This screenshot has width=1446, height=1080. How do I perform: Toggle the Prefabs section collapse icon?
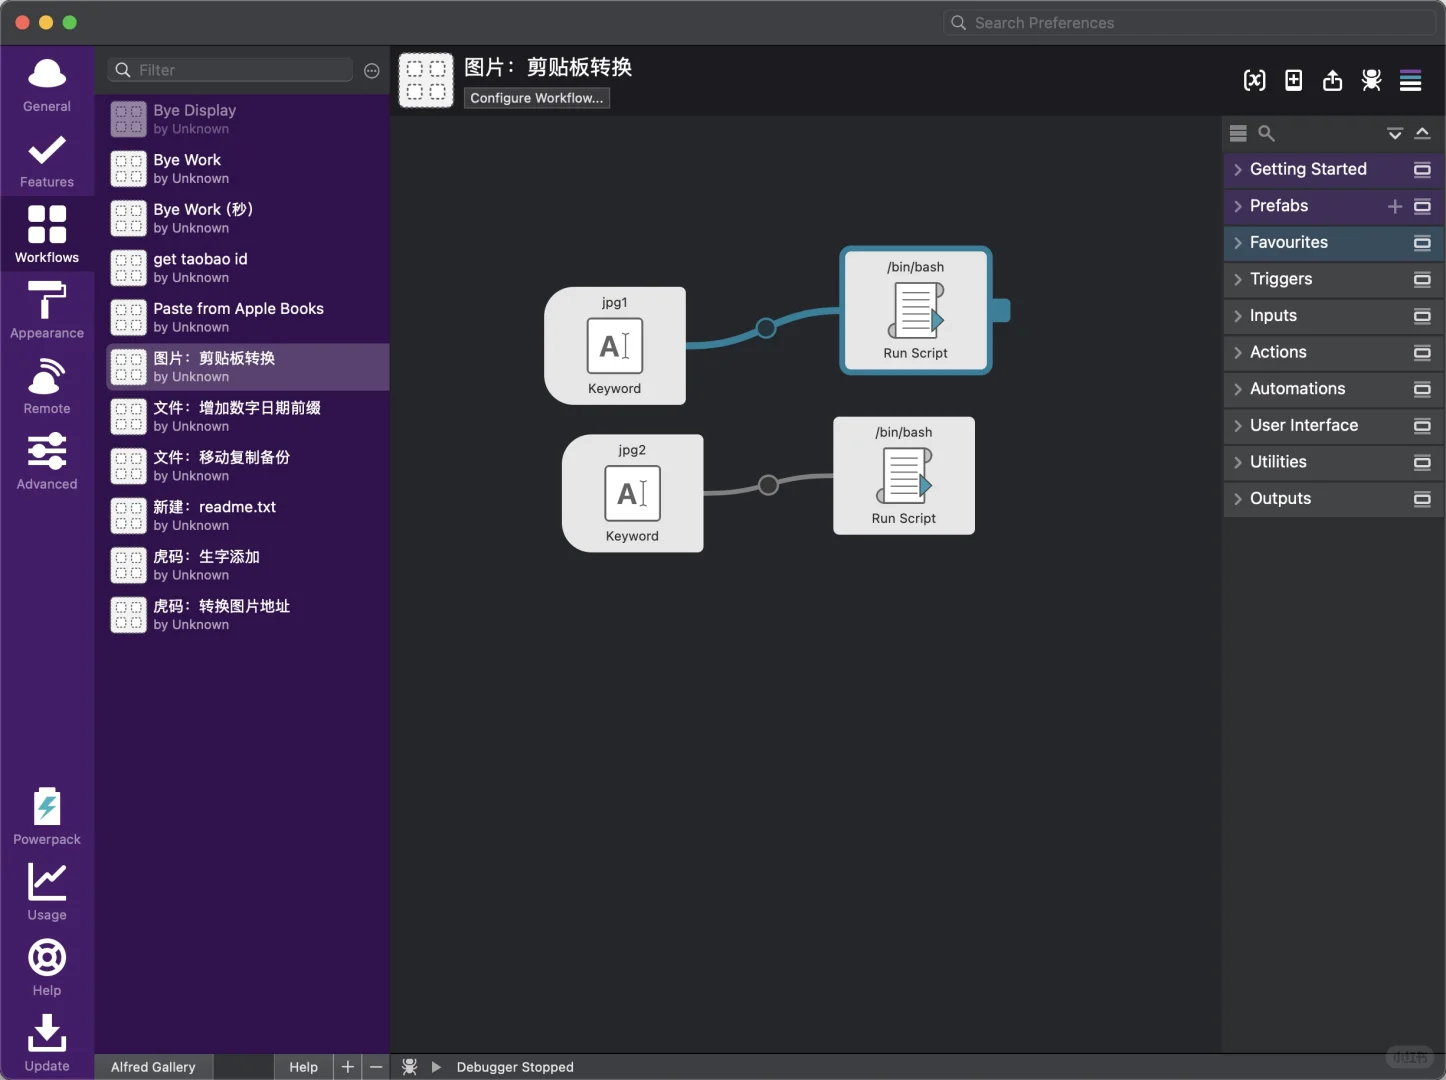pos(1422,206)
